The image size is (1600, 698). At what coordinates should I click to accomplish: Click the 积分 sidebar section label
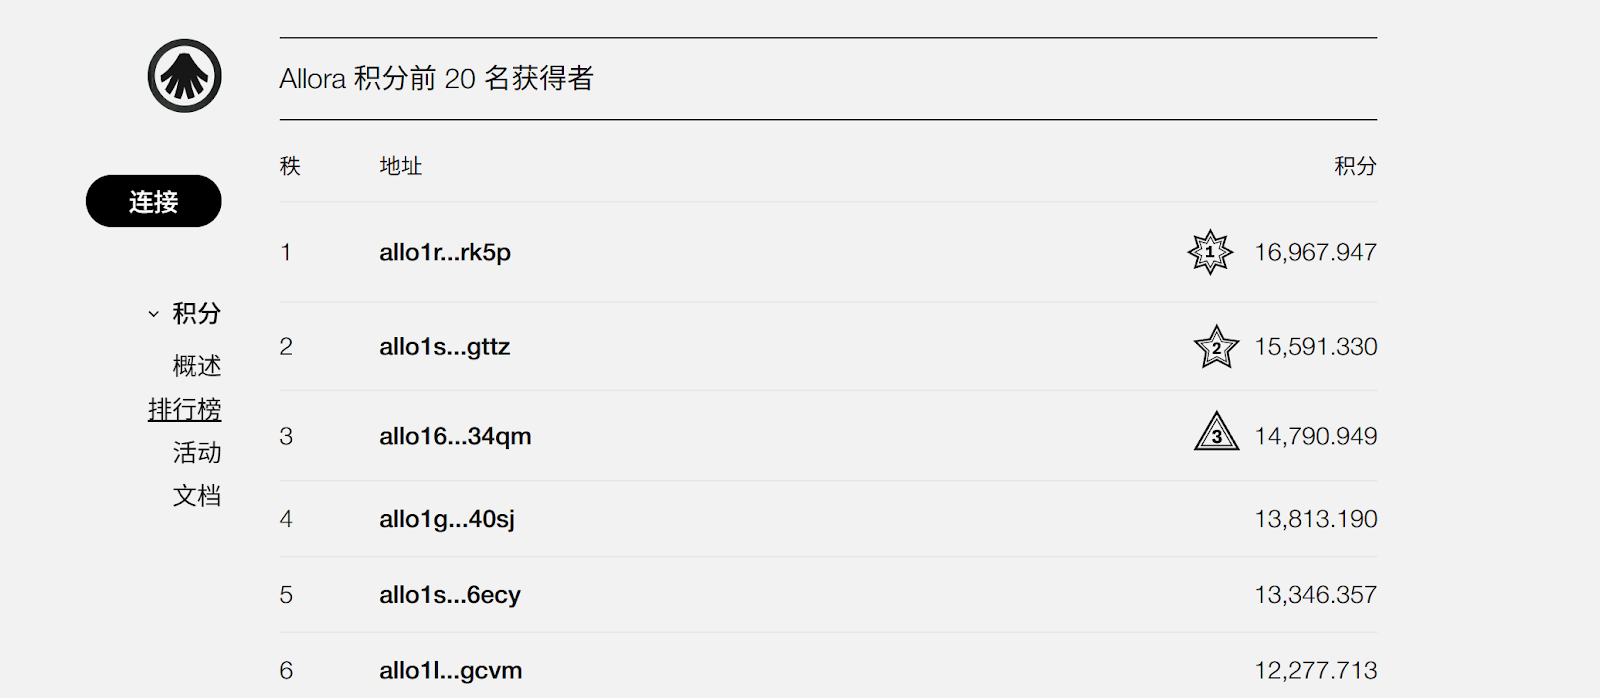coord(196,314)
